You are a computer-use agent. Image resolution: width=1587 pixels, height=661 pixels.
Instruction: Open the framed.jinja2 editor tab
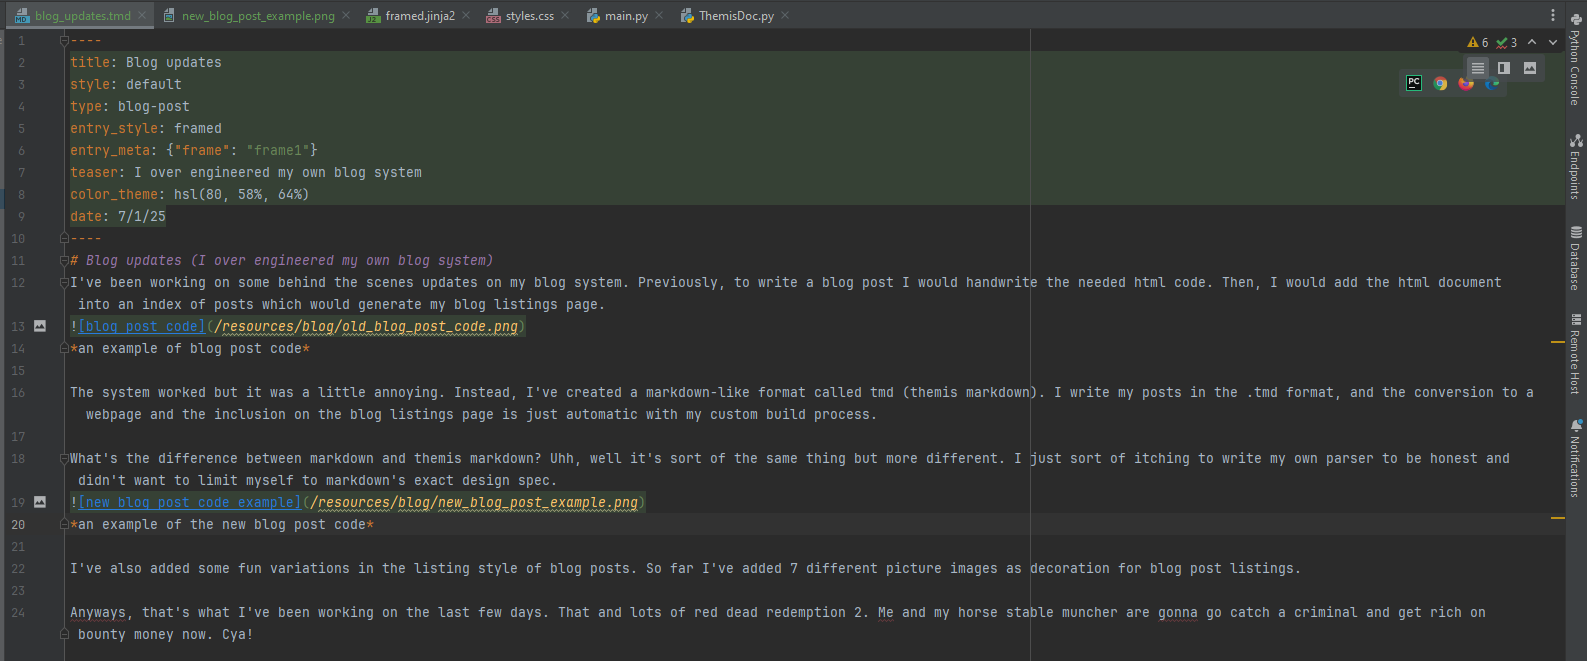(420, 15)
